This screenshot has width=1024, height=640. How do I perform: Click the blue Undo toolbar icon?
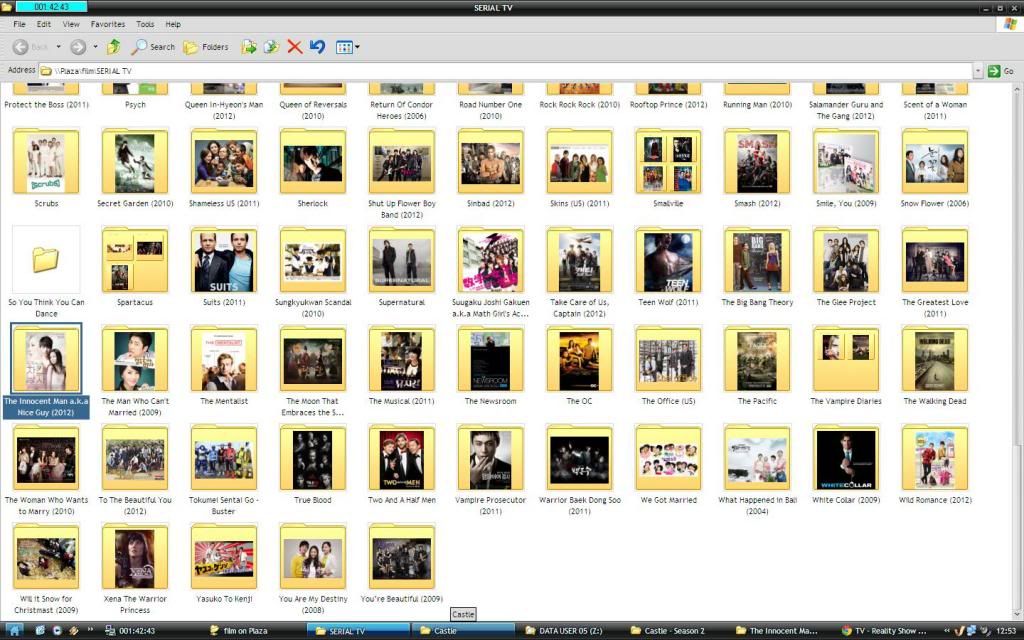(317, 47)
